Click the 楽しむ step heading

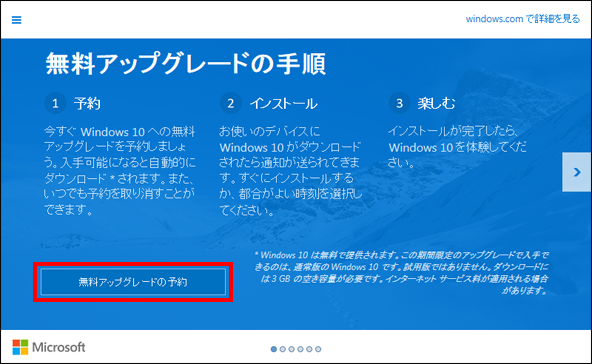436,103
